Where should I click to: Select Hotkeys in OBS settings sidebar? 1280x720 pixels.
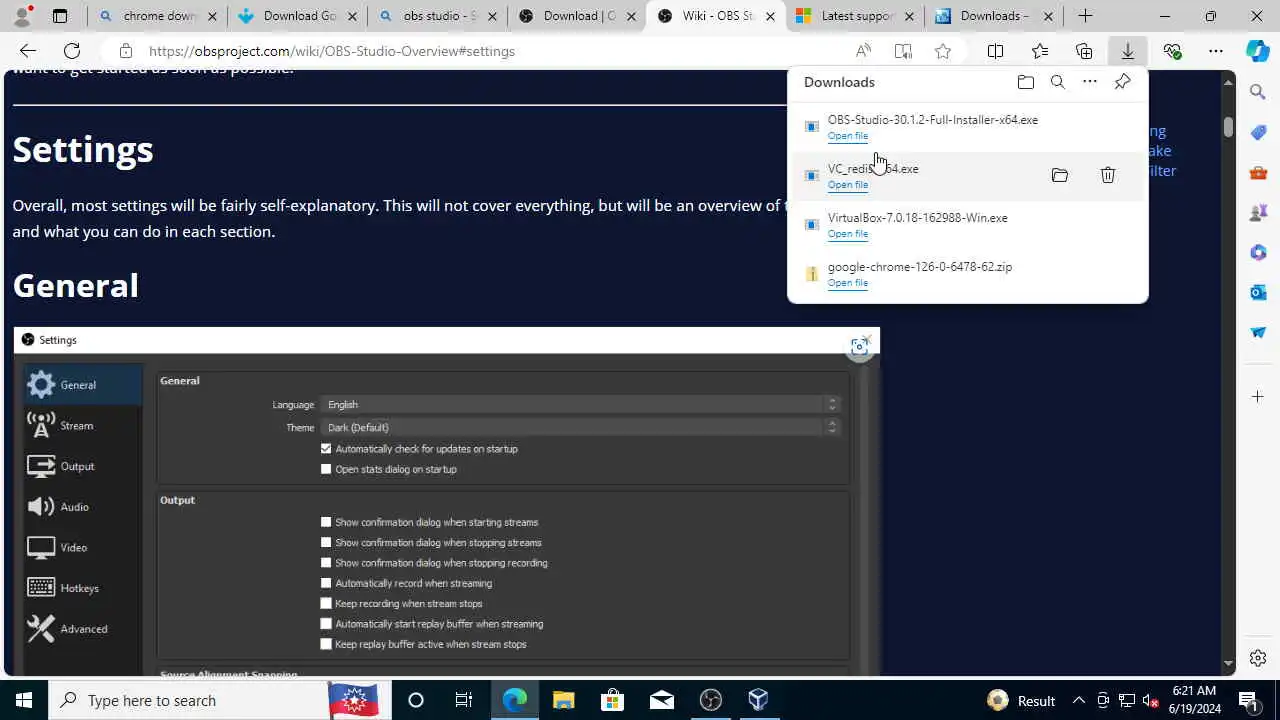point(83,588)
